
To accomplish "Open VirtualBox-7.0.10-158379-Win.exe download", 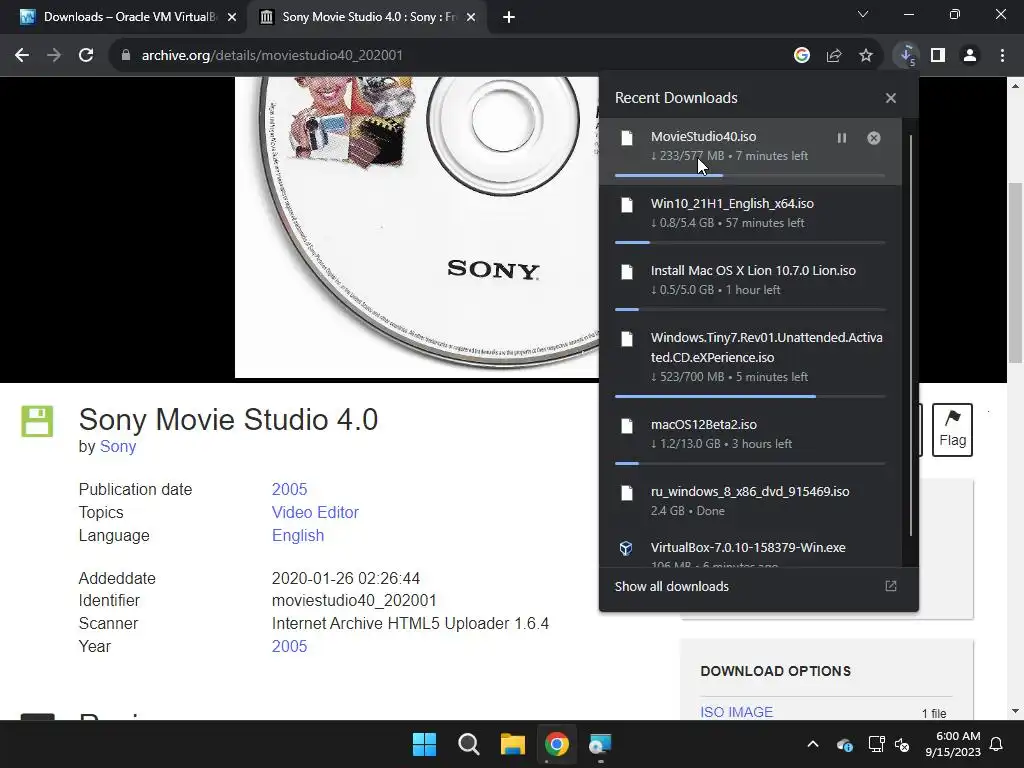I will pos(750,551).
